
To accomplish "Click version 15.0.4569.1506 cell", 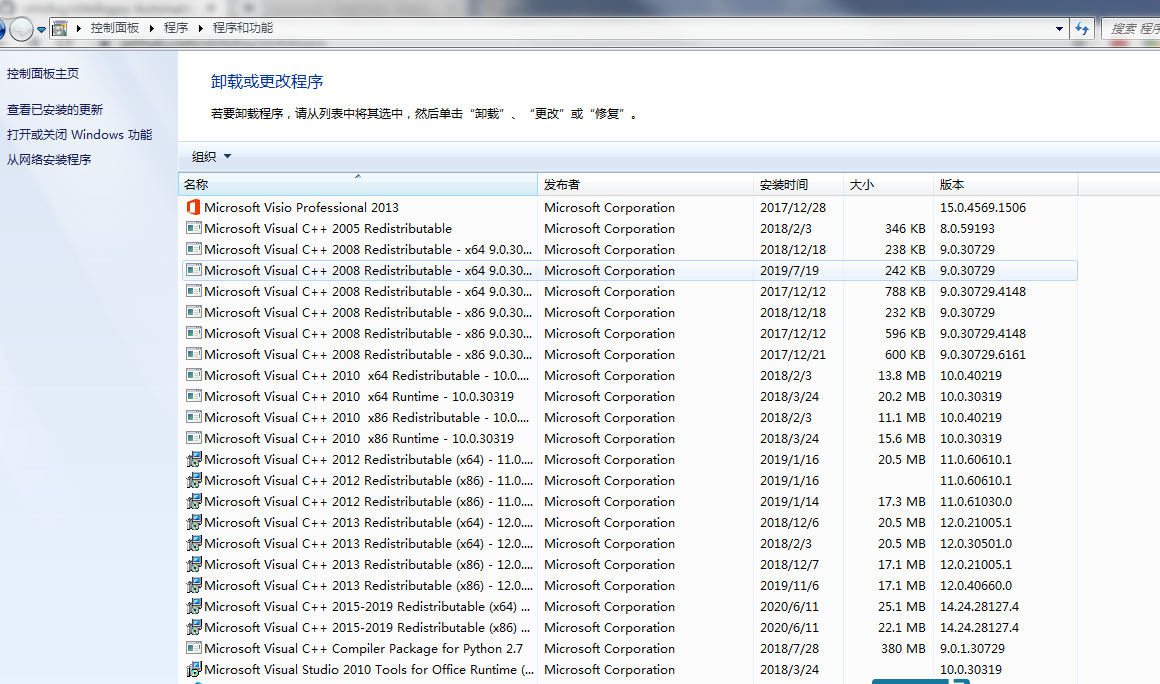I will 982,208.
